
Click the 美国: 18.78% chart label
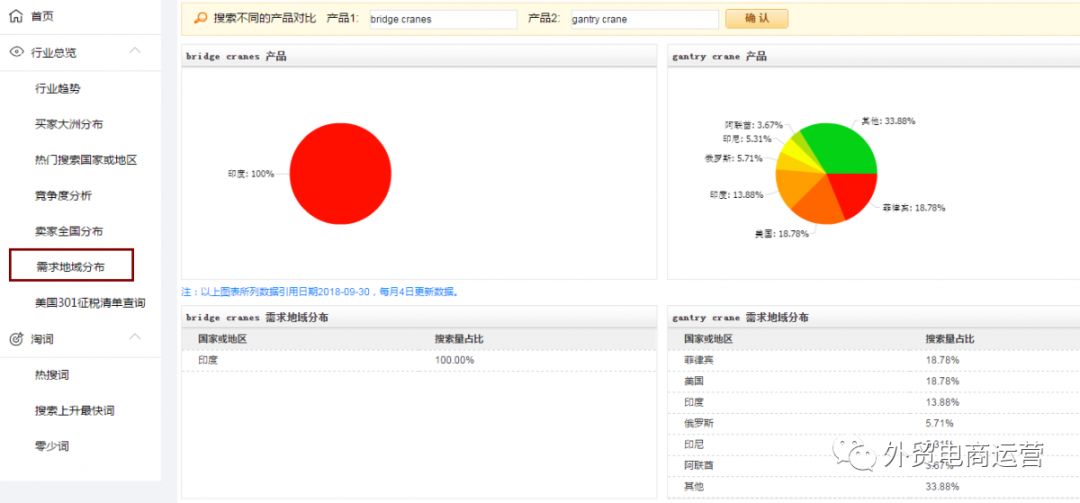pyautogui.click(x=781, y=234)
